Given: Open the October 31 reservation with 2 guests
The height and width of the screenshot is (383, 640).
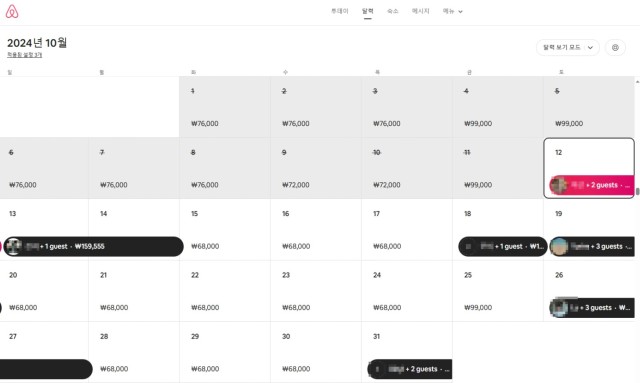Looking at the screenshot, I should coord(410,369).
